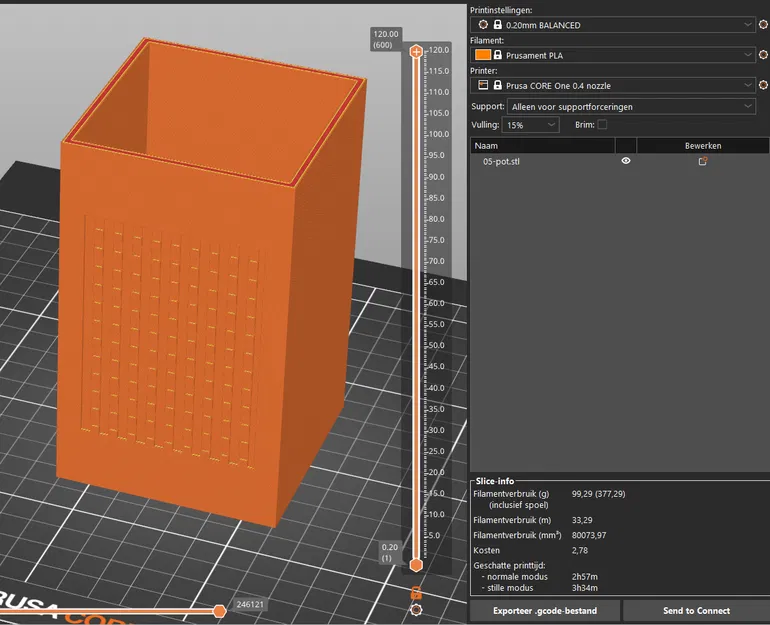Click the 120.00 (600) top layer label
Image resolution: width=770 pixels, height=625 pixels.
[386, 39]
